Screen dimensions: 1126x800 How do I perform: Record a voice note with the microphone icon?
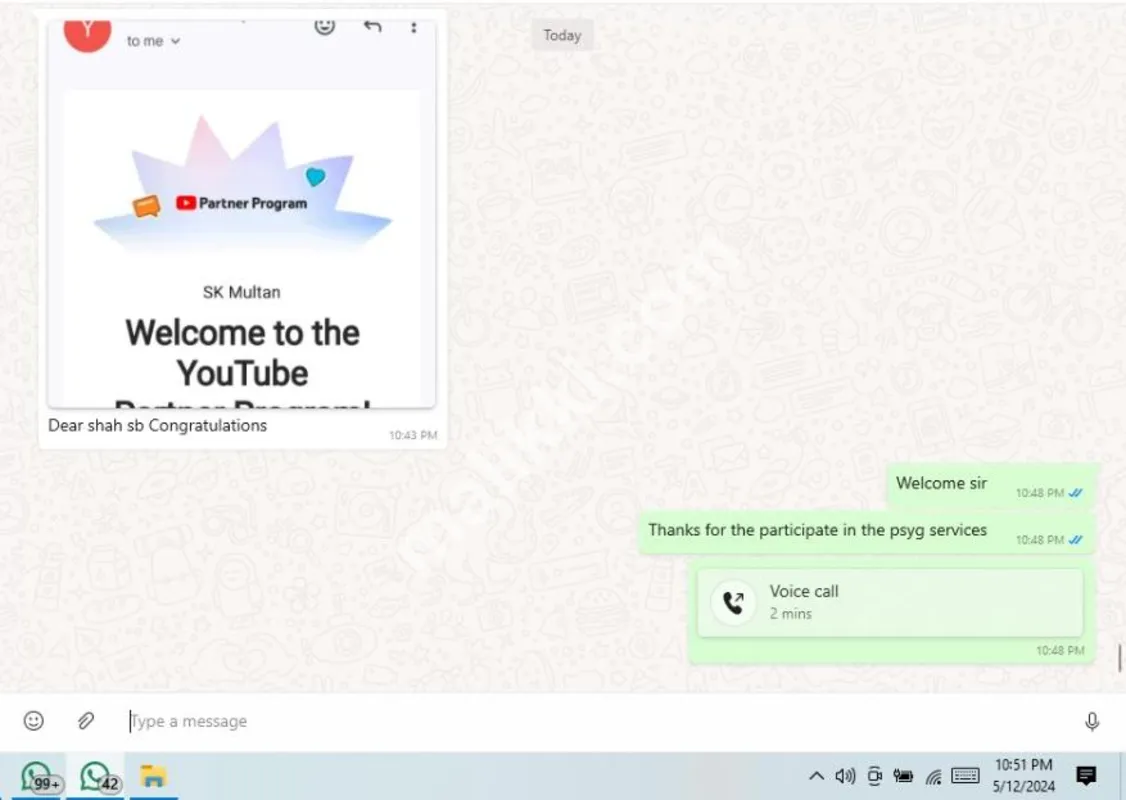(1091, 721)
